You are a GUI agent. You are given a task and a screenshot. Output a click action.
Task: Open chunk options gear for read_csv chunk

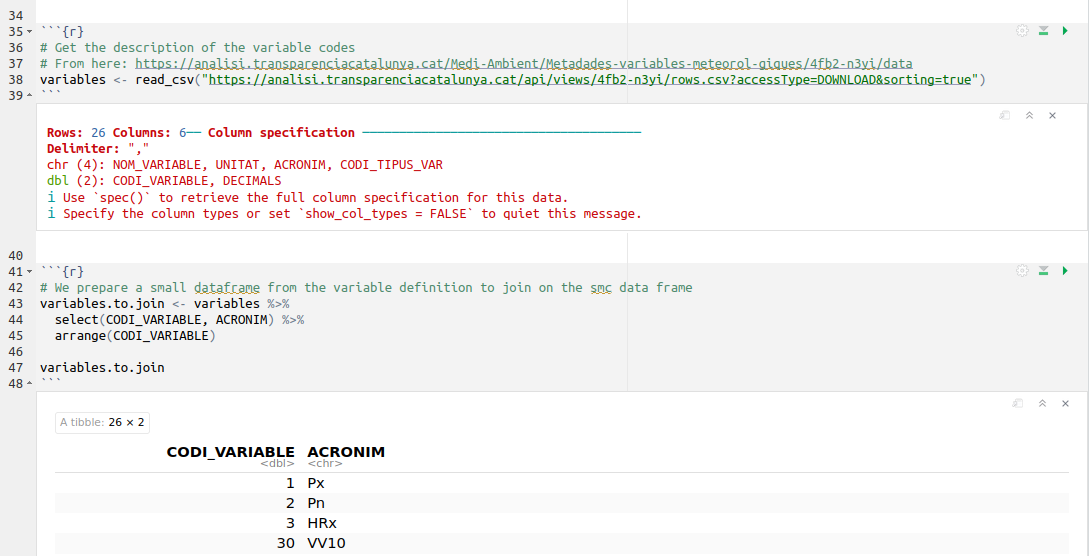(x=1022, y=31)
